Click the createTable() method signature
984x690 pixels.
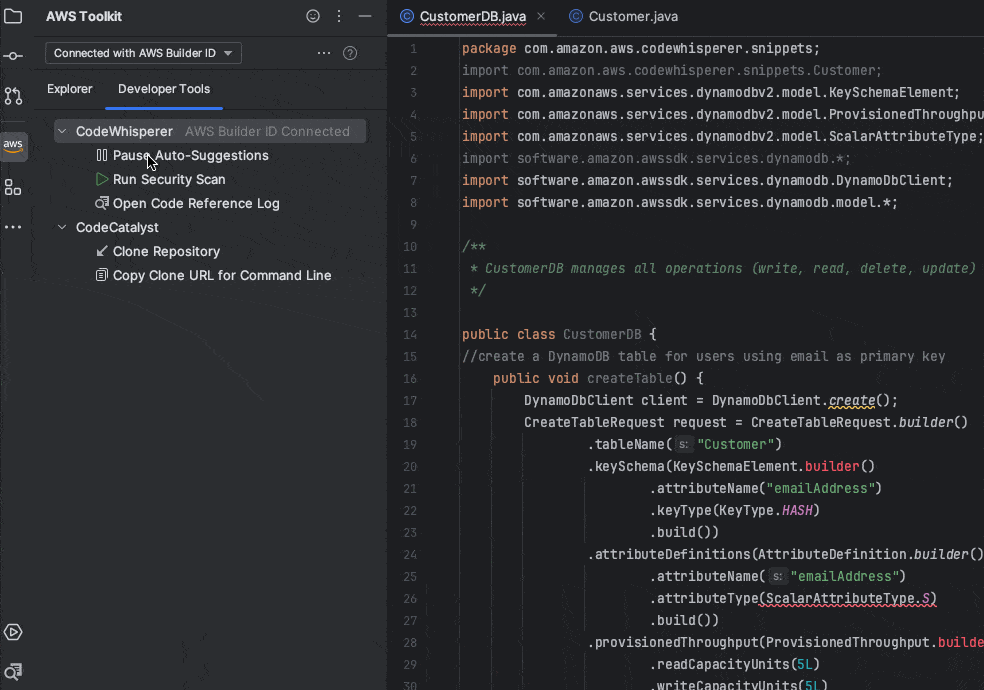pos(598,378)
